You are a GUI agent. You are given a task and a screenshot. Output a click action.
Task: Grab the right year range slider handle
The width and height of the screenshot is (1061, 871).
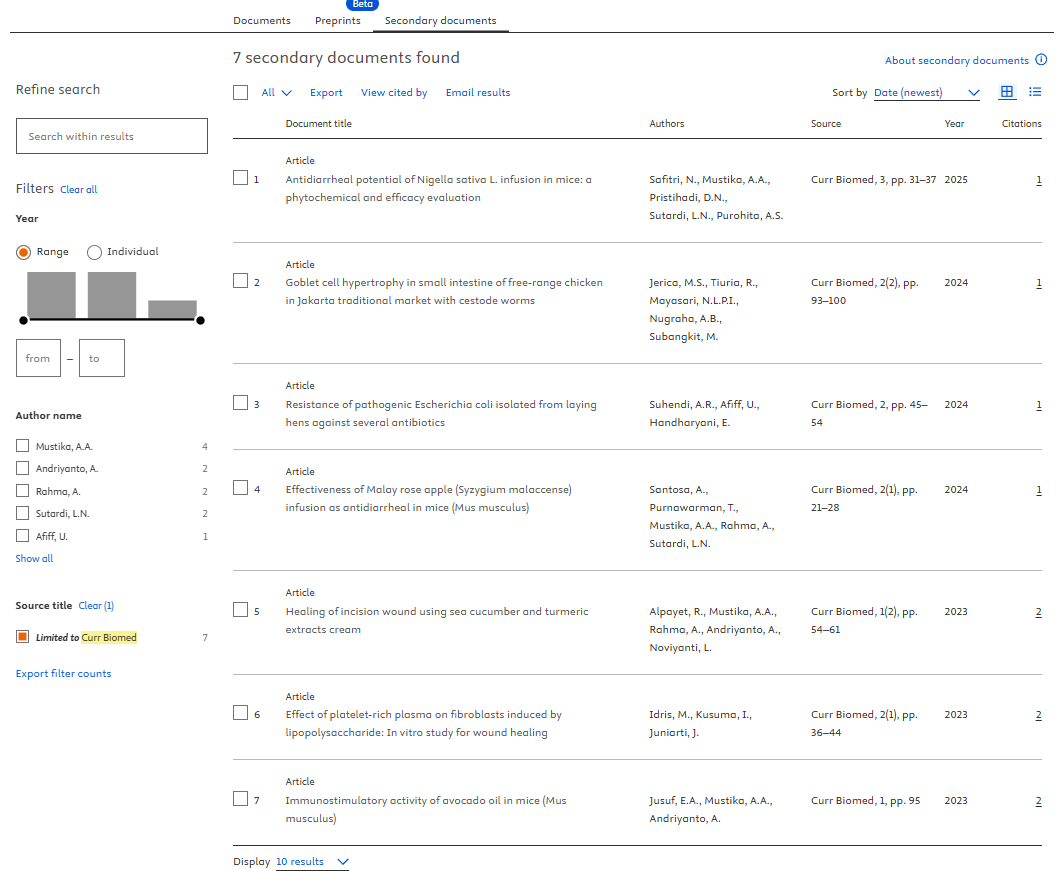click(200, 320)
